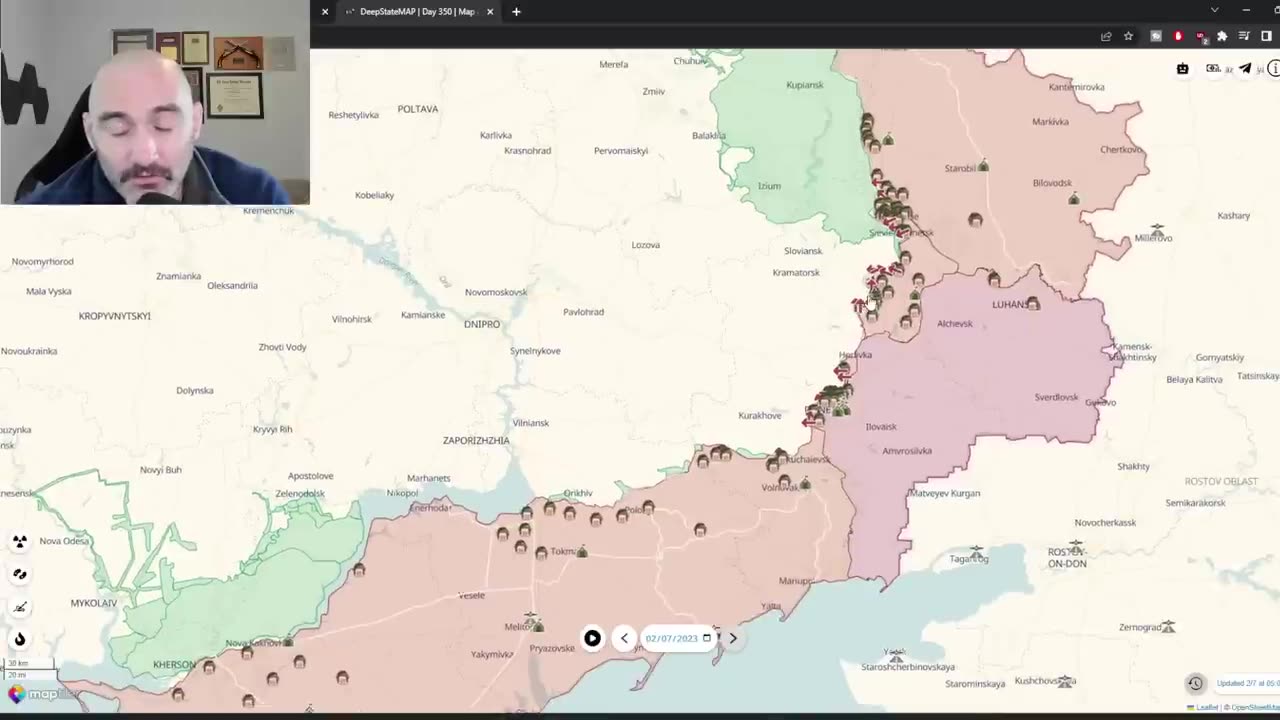Open the puzzle-piece extensions menu
Image resolution: width=1280 pixels, height=720 pixels.
pyautogui.click(x=1222, y=36)
